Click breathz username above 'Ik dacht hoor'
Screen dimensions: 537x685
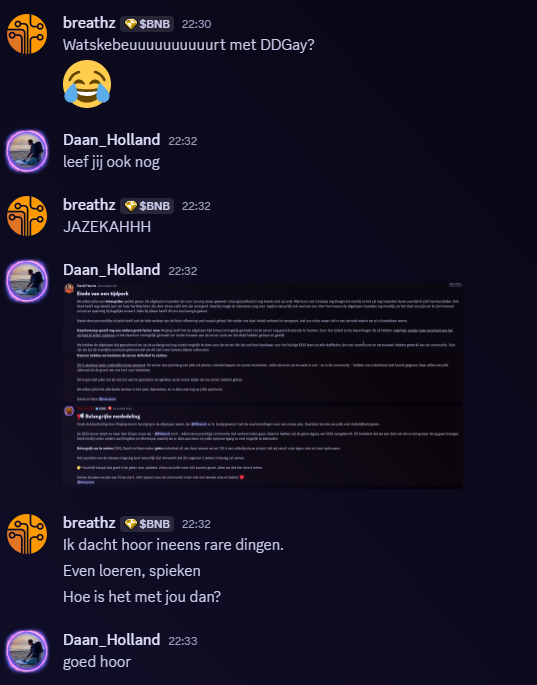point(89,522)
